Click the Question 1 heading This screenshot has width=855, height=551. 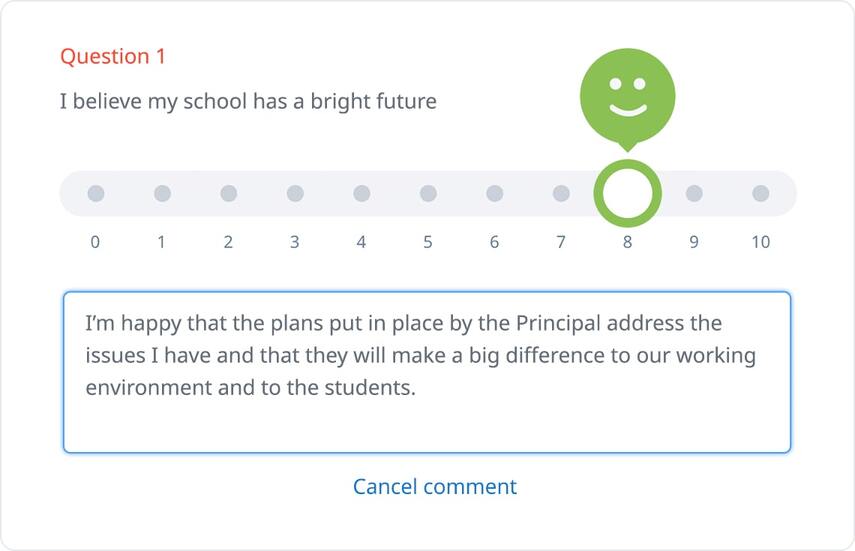(x=113, y=57)
